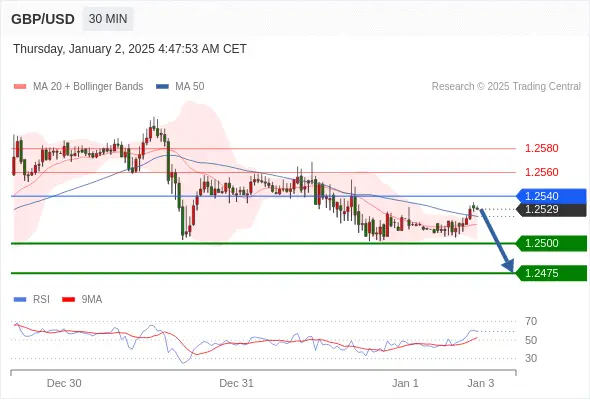Image resolution: width=590 pixels, height=400 pixels.
Task: Click the Jan 1 date axis label
Action: tap(405, 383)
